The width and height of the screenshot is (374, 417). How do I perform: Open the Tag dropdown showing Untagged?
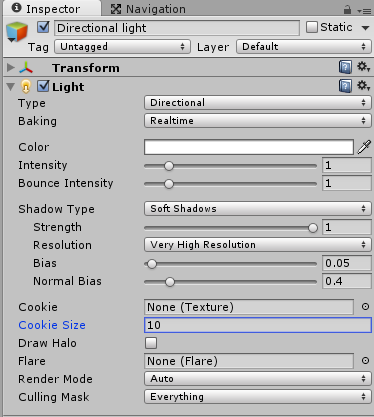point(122,47)
